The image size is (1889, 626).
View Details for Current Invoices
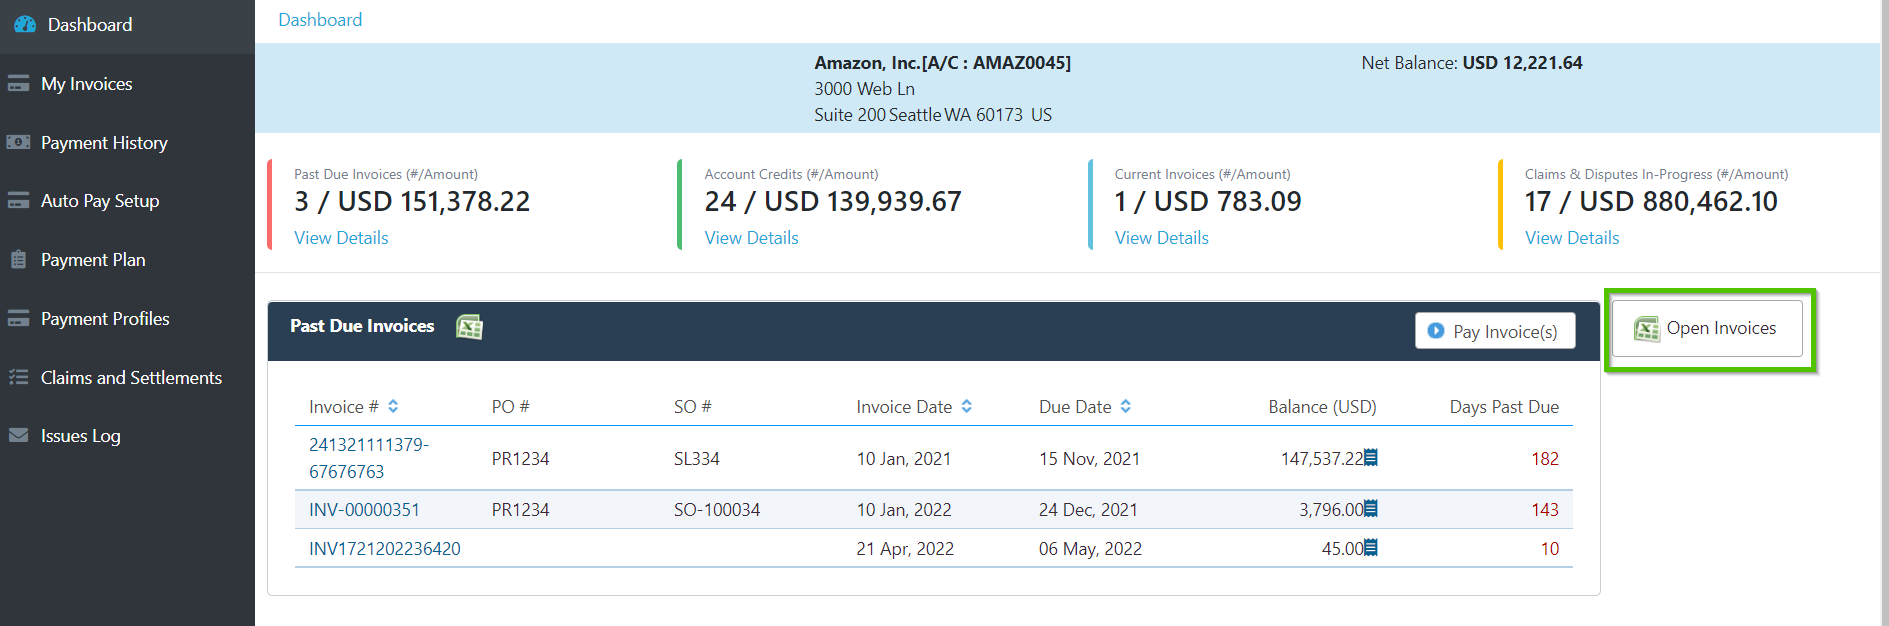1161,238
